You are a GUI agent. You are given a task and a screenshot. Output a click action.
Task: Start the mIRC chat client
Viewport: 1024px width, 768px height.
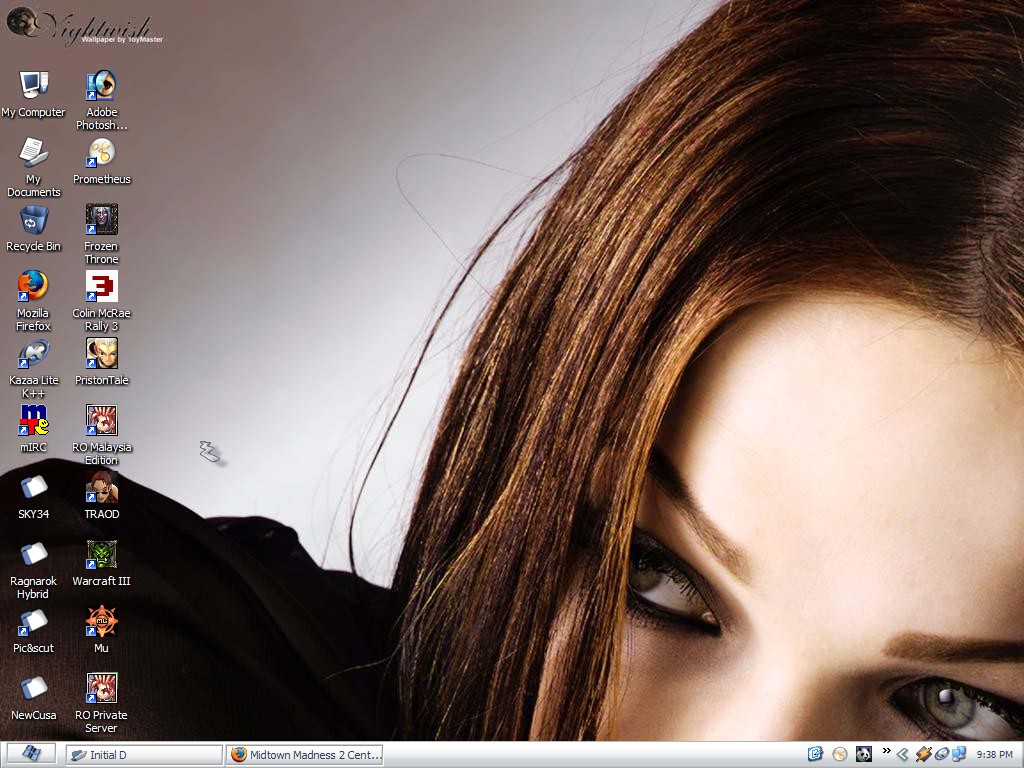[33, 421]
